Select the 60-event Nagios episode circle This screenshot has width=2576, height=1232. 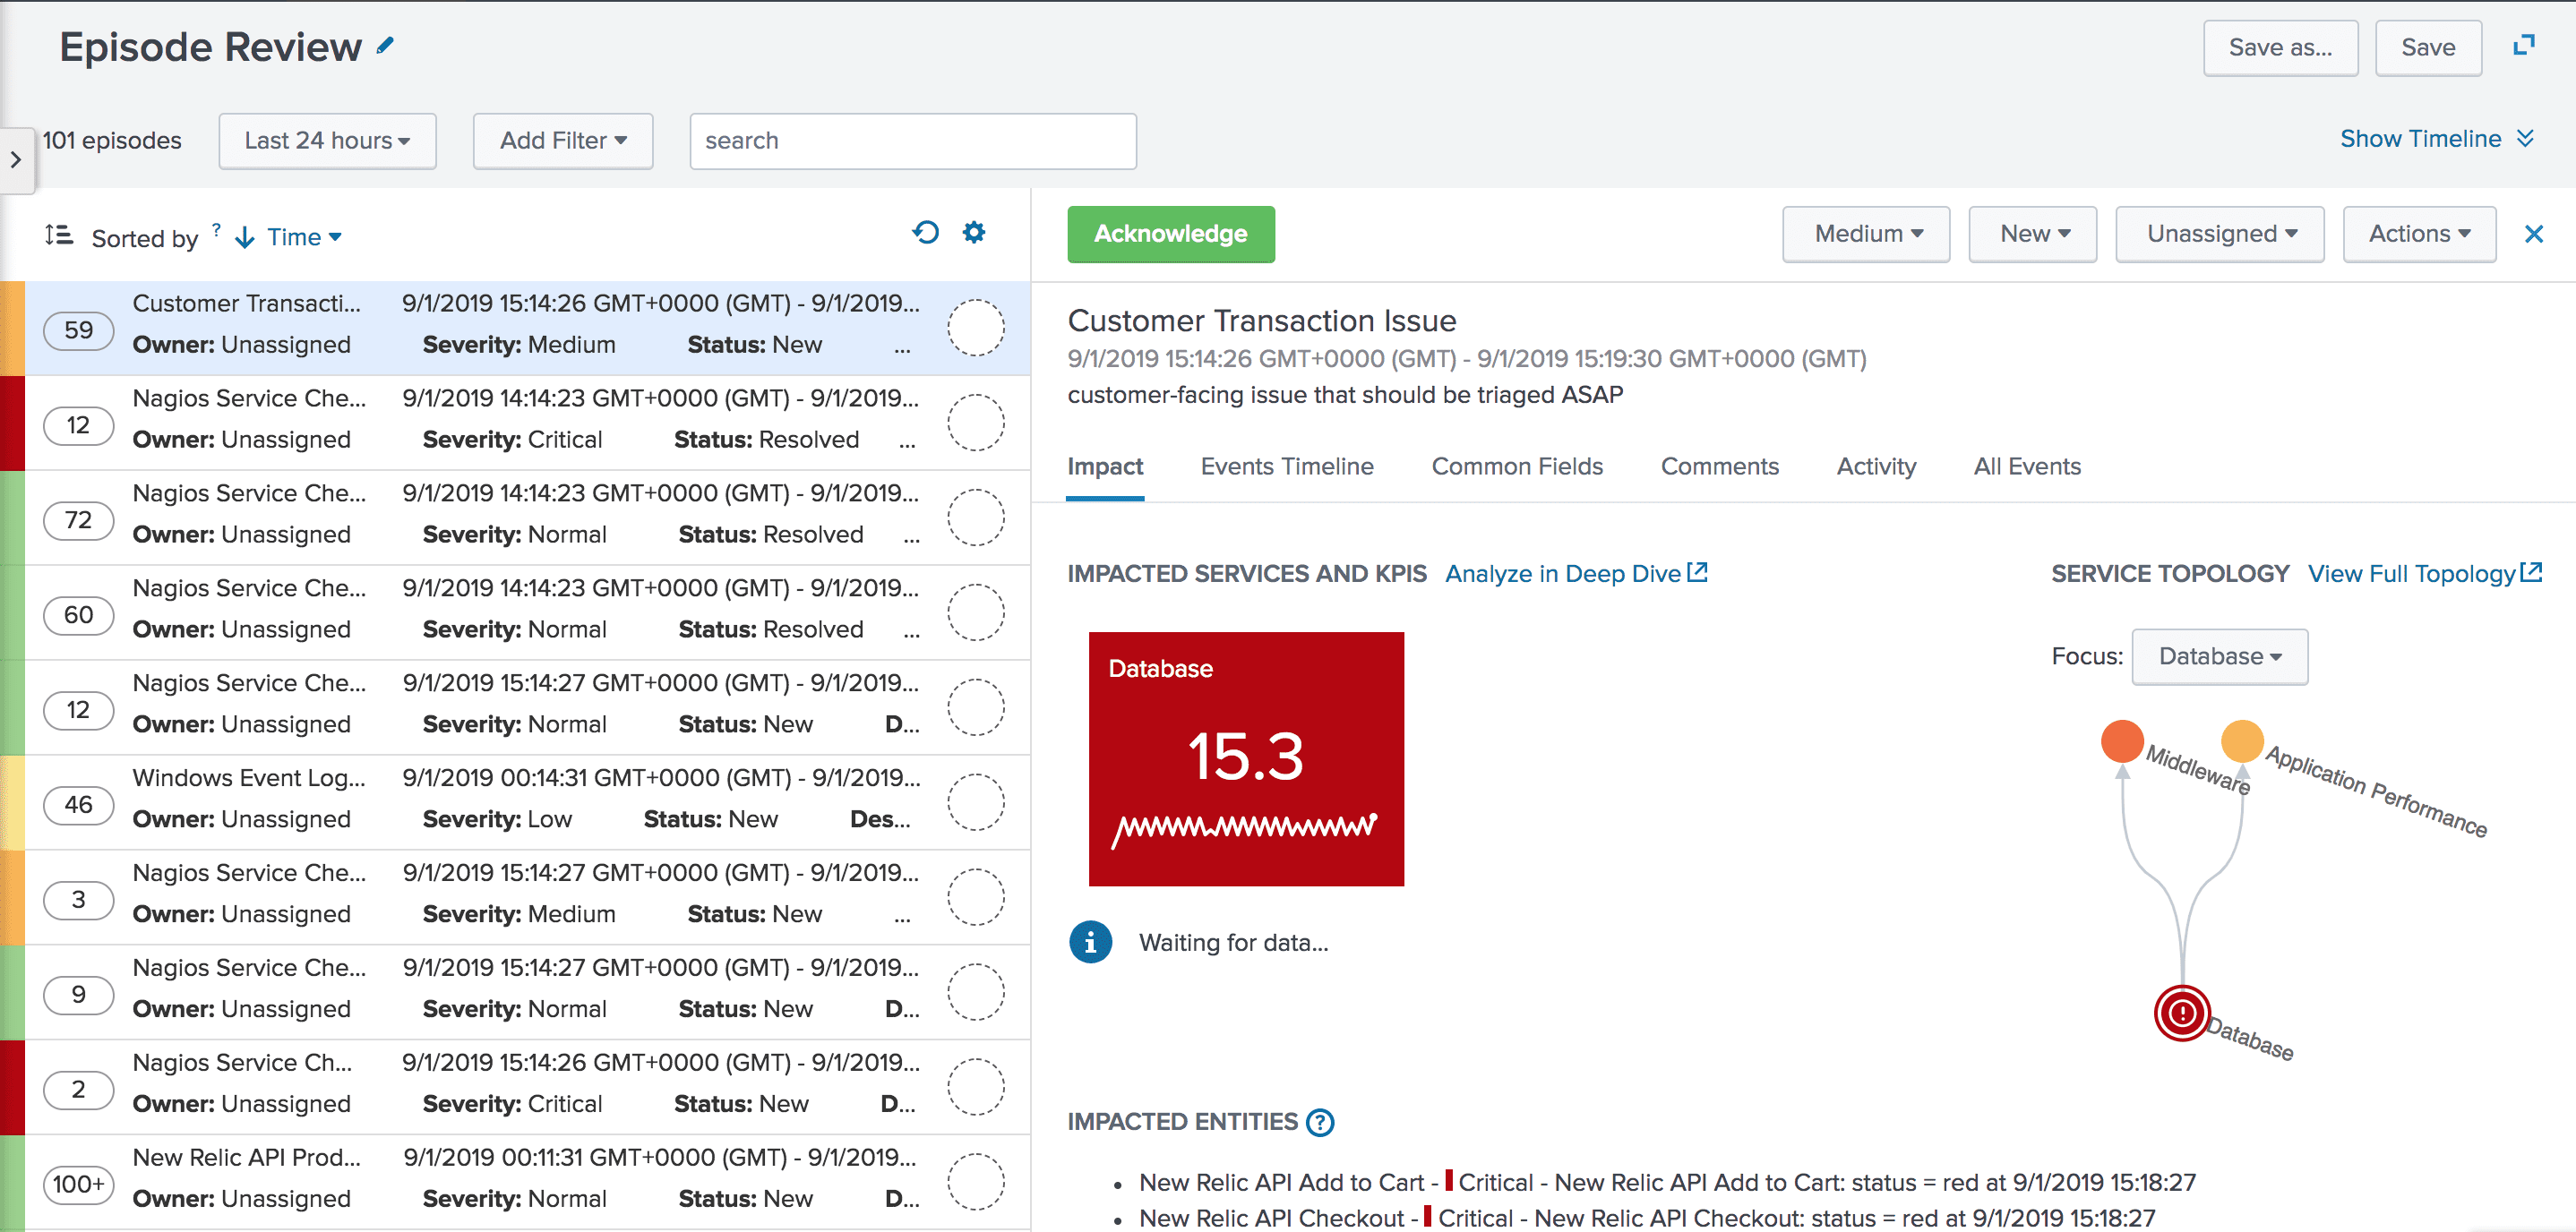point(976,613)
